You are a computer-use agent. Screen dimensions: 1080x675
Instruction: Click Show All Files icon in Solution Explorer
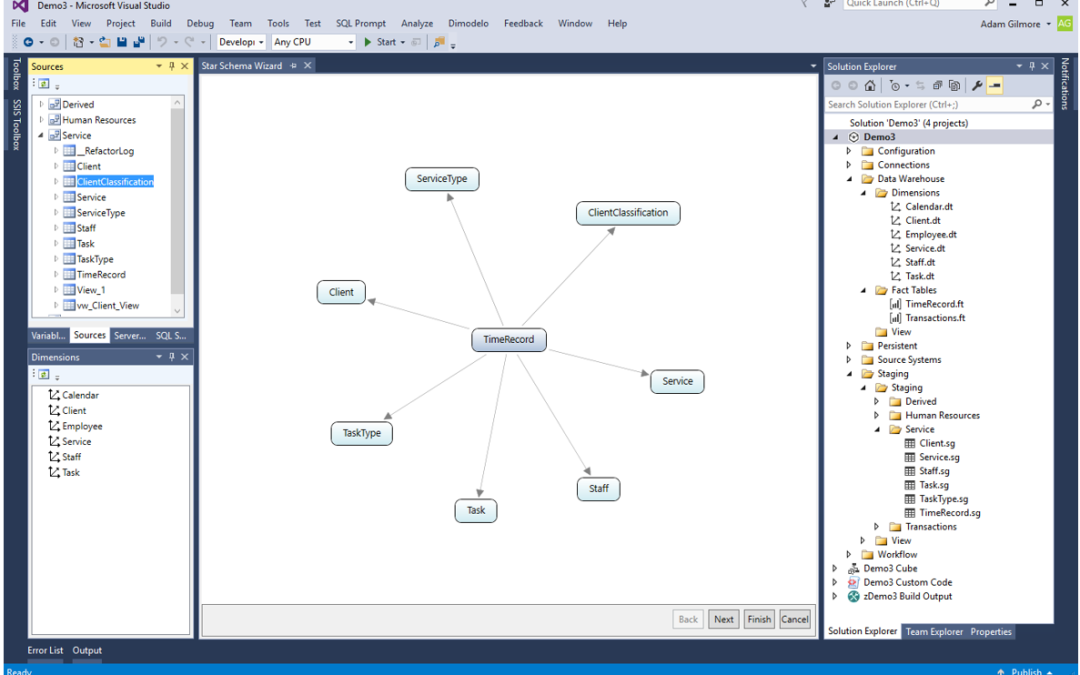[x=955, y=86]
